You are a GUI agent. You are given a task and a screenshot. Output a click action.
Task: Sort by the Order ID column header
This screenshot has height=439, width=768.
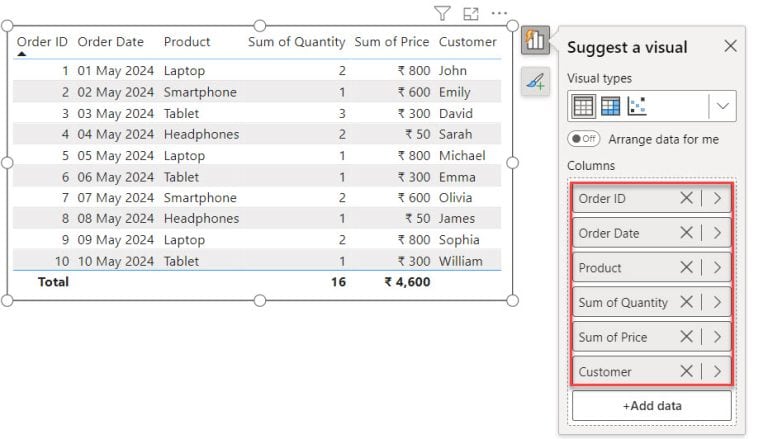point(42,42)
